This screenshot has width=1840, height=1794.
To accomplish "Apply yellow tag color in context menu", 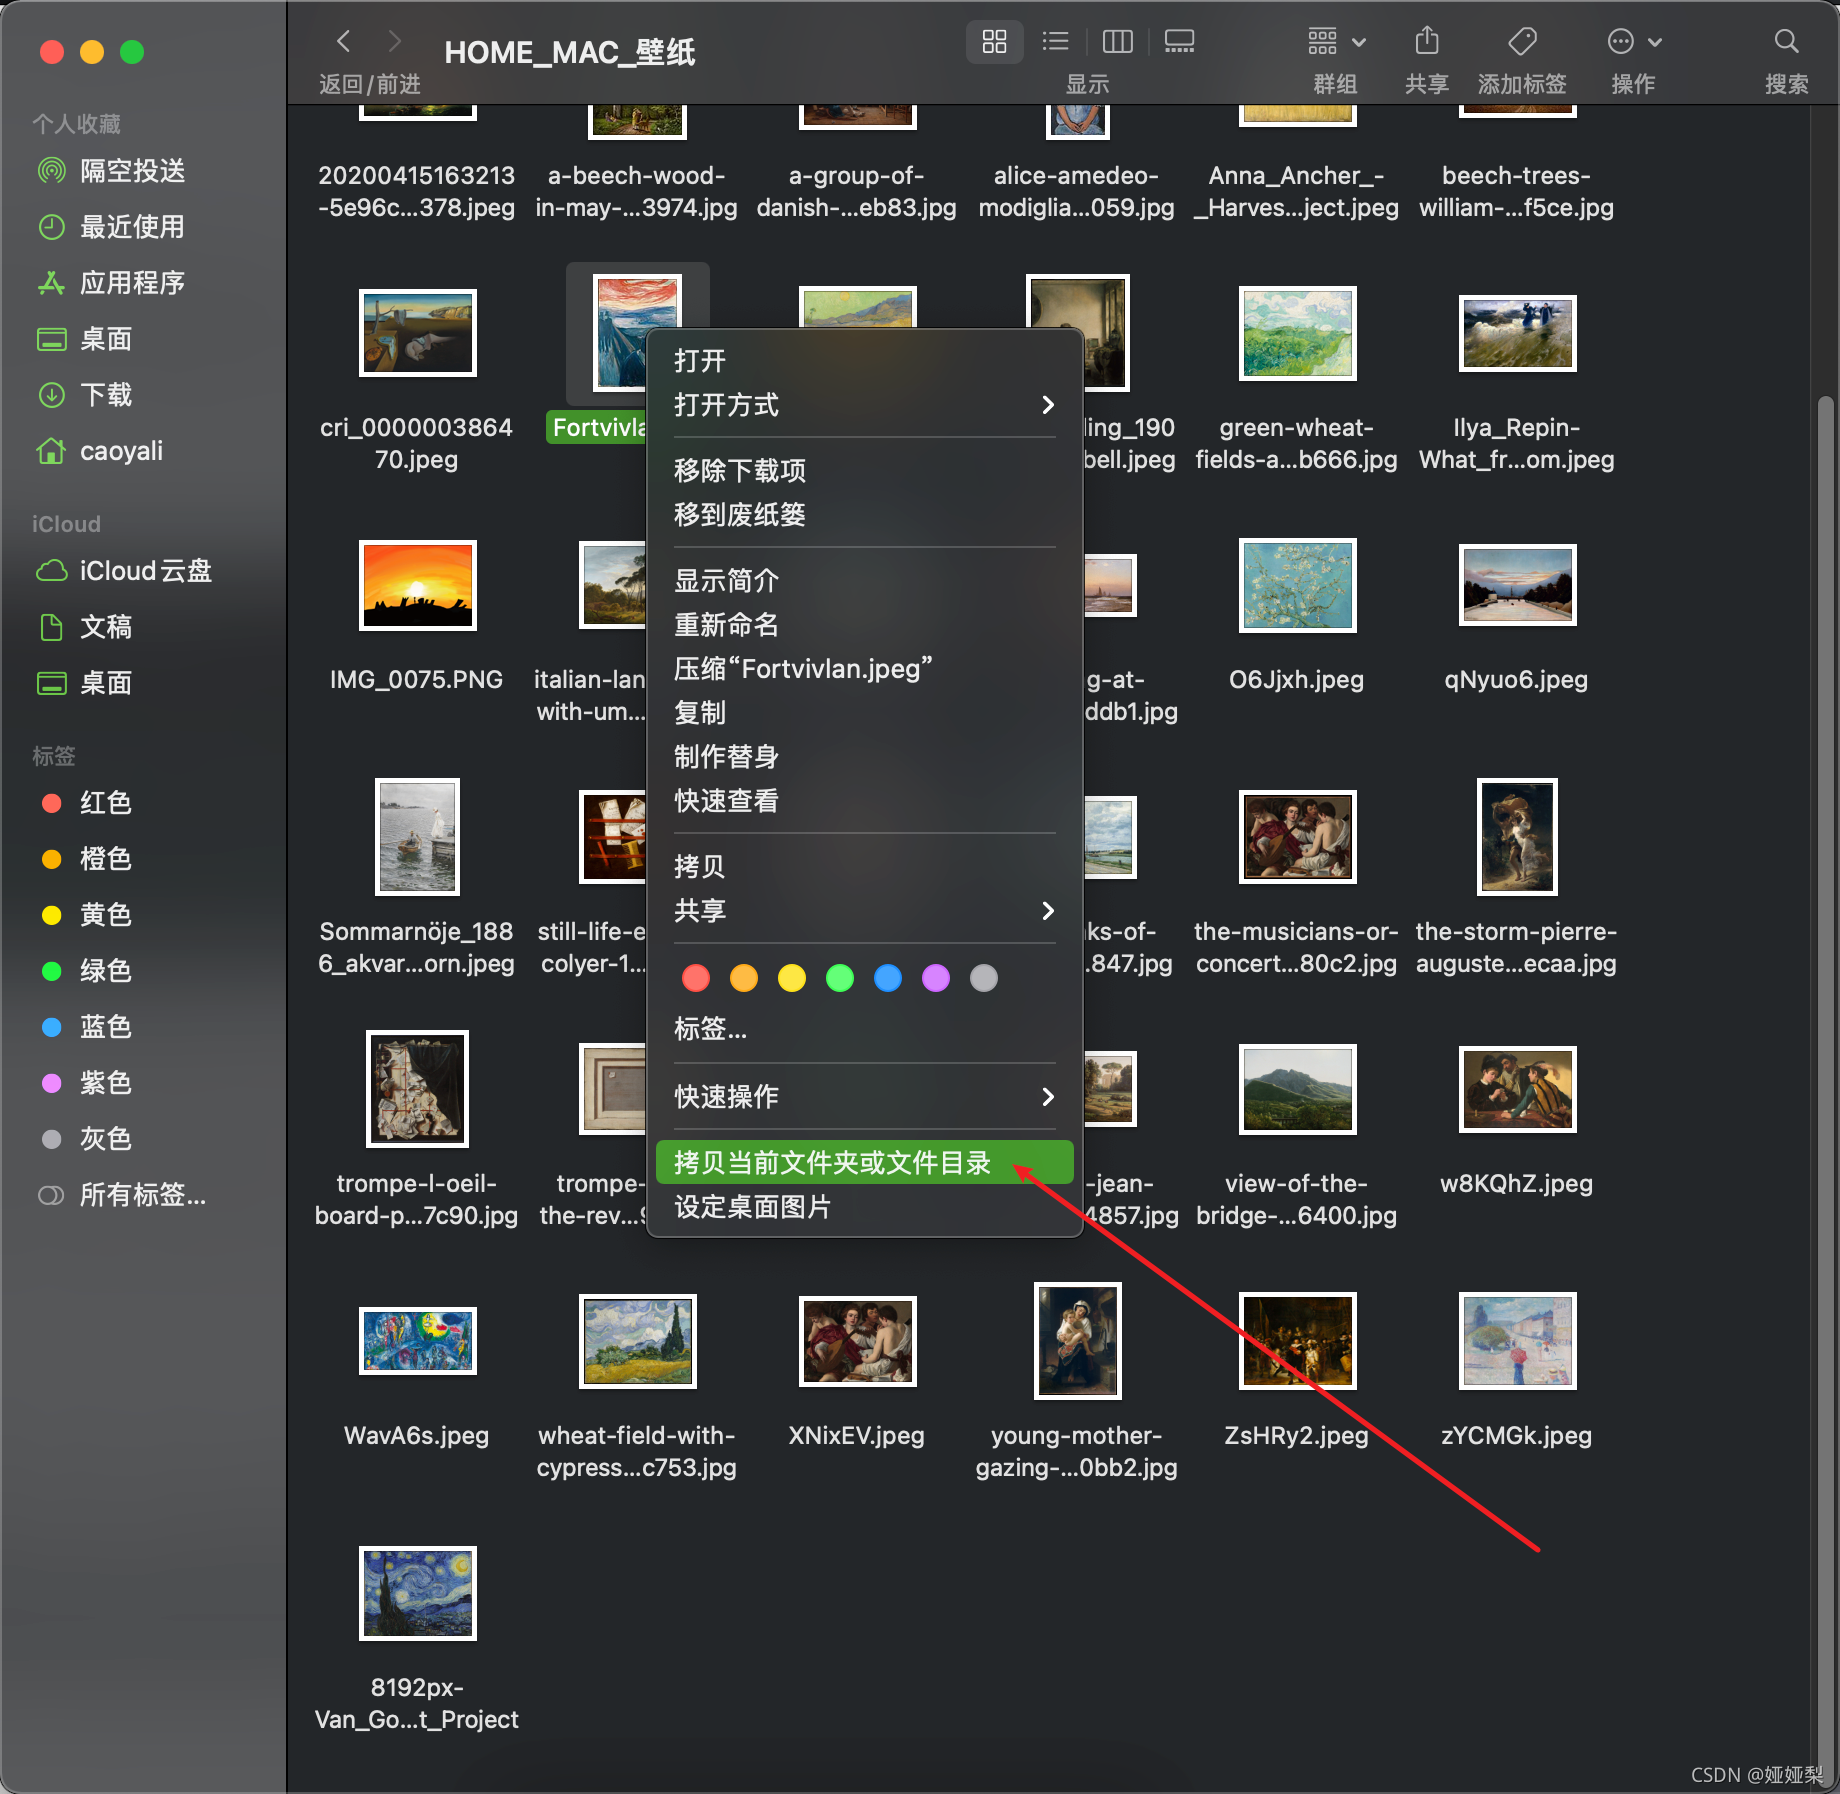I will click(792, 978).
